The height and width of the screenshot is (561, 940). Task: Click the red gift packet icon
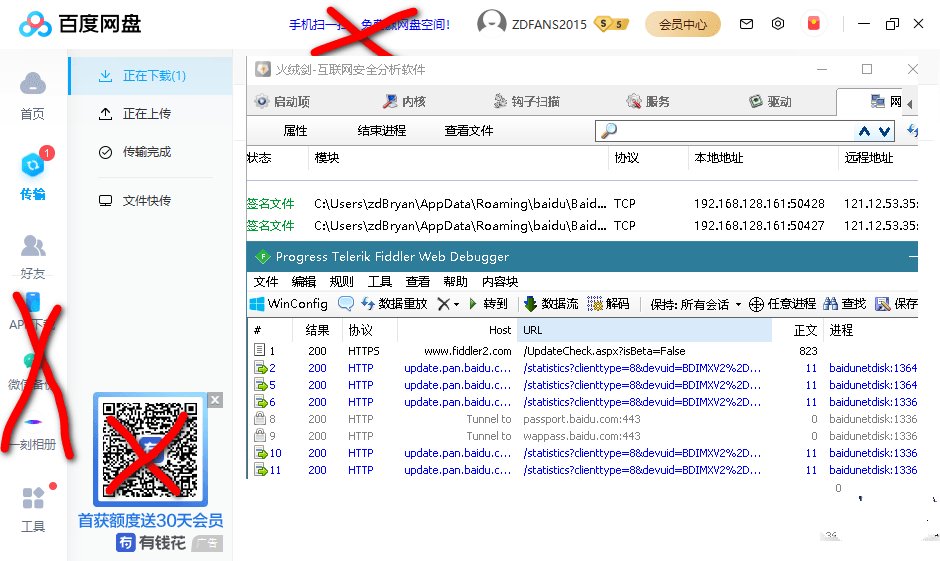pos(813,24)
